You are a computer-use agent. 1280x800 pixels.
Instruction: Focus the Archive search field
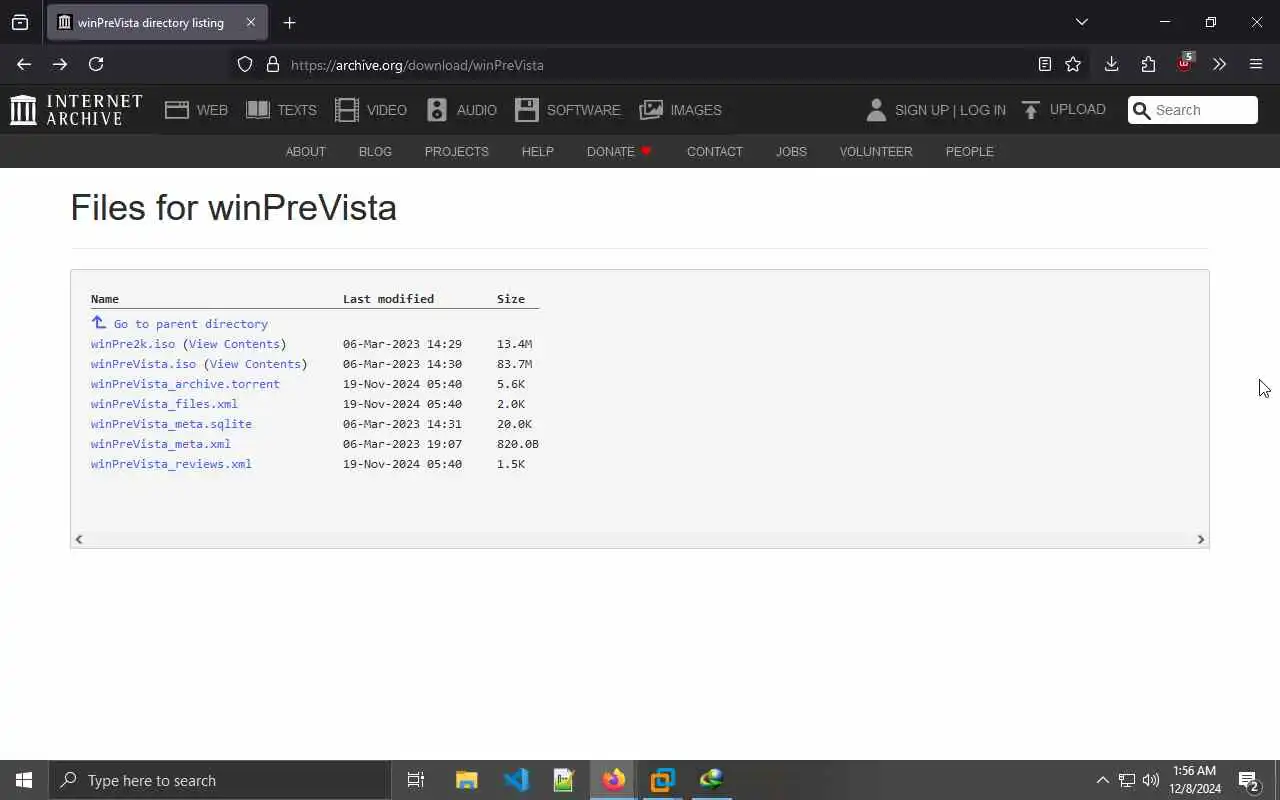coord(1193,110)
